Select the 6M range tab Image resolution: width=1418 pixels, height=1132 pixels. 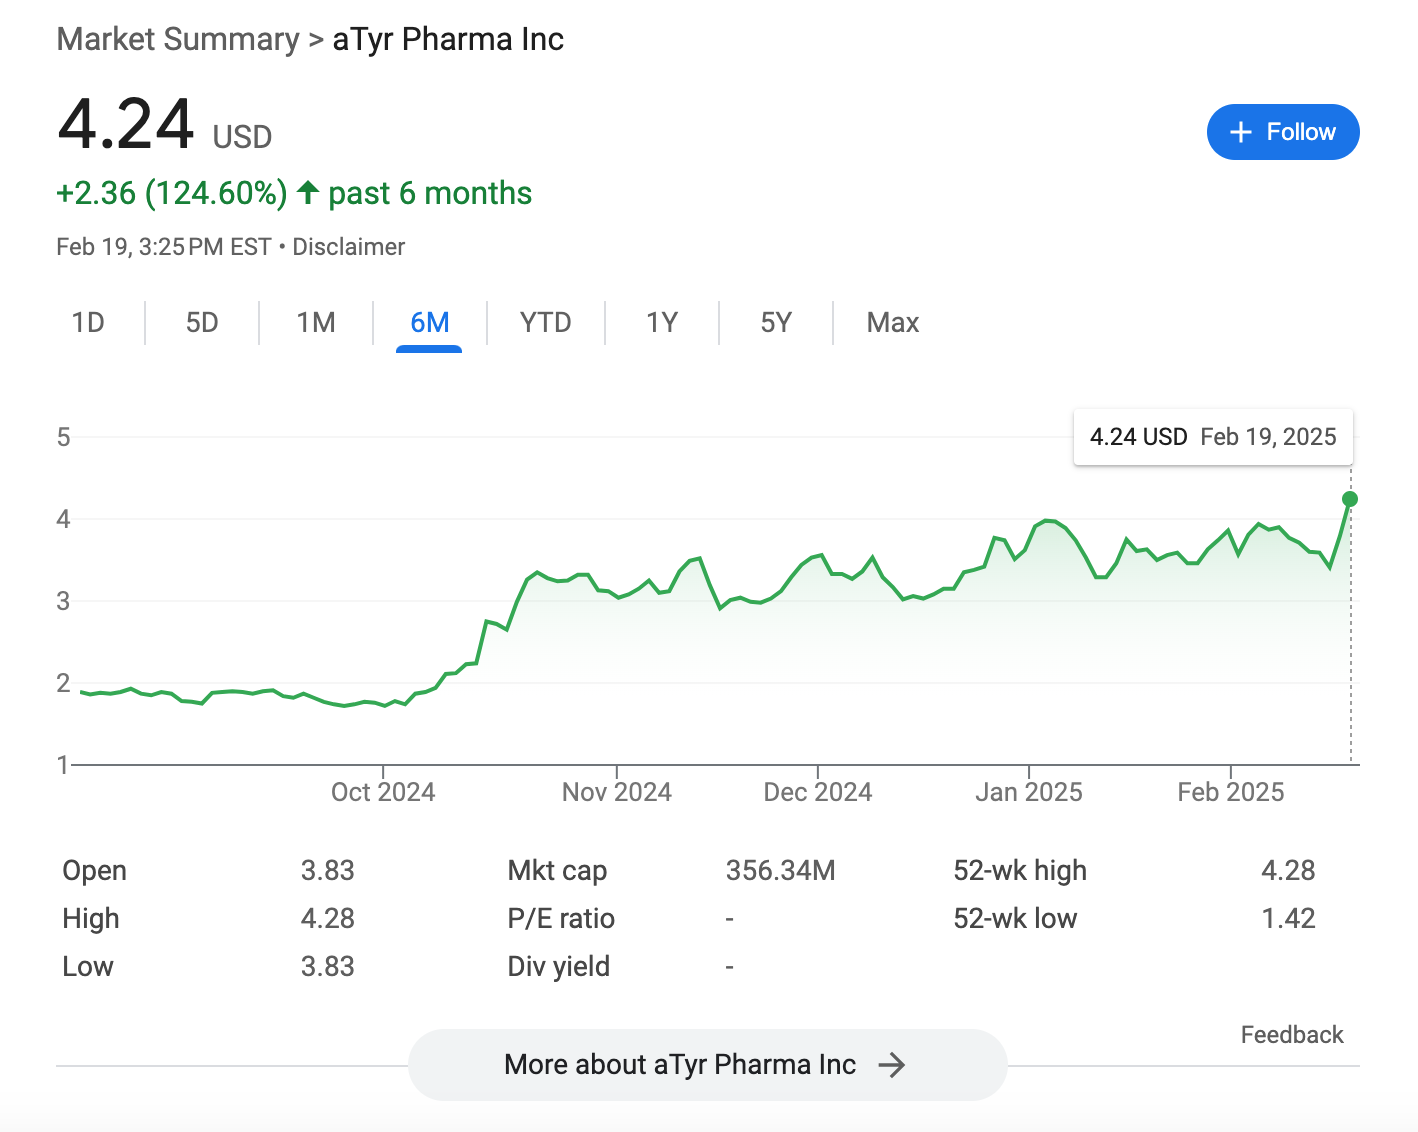pos(430,322)
